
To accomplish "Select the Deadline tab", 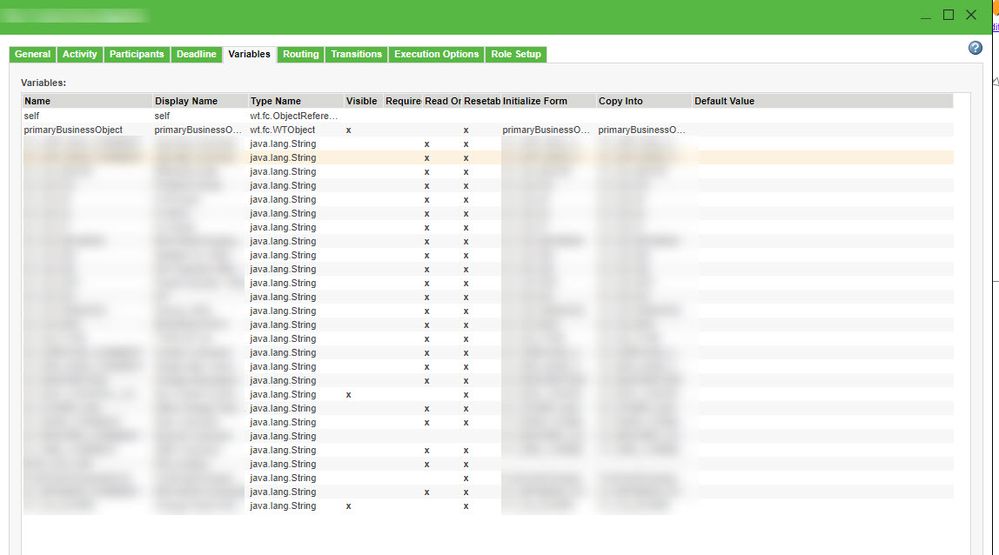I will 196,54.
